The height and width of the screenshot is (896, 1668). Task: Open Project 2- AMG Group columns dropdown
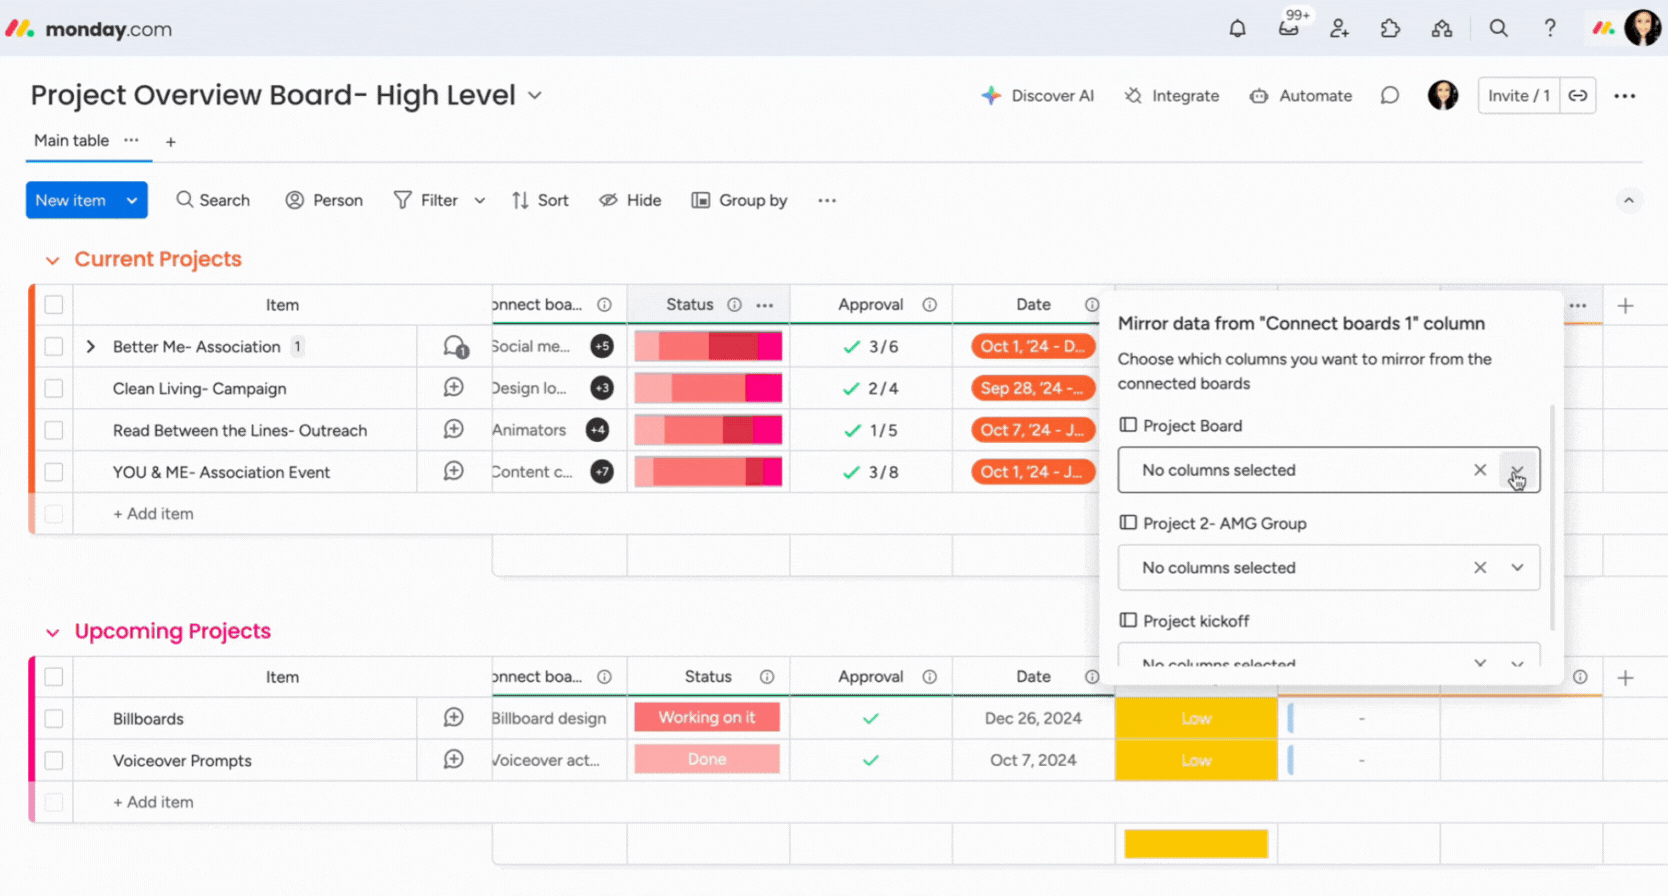coord(1517,568)
